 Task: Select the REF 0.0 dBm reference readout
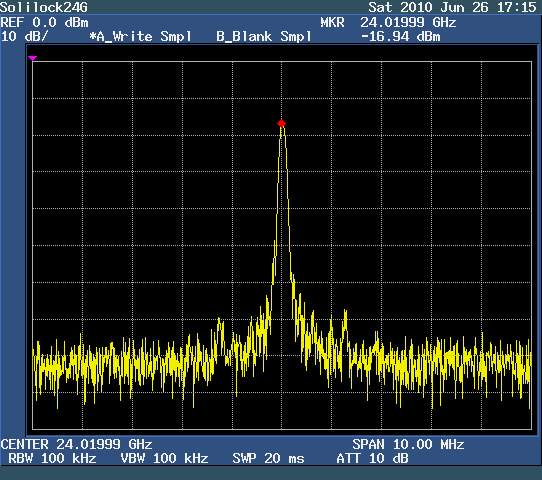[x=44, y=23]
